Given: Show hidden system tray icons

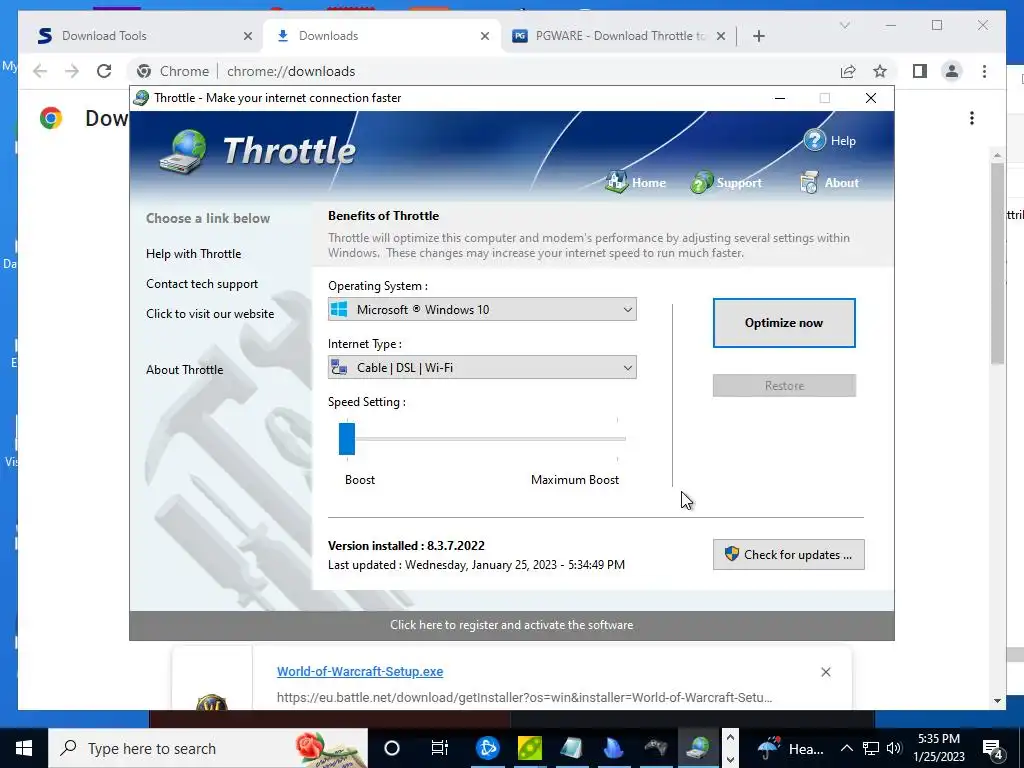Looking at the screenshot, I should tap(846, 748).
